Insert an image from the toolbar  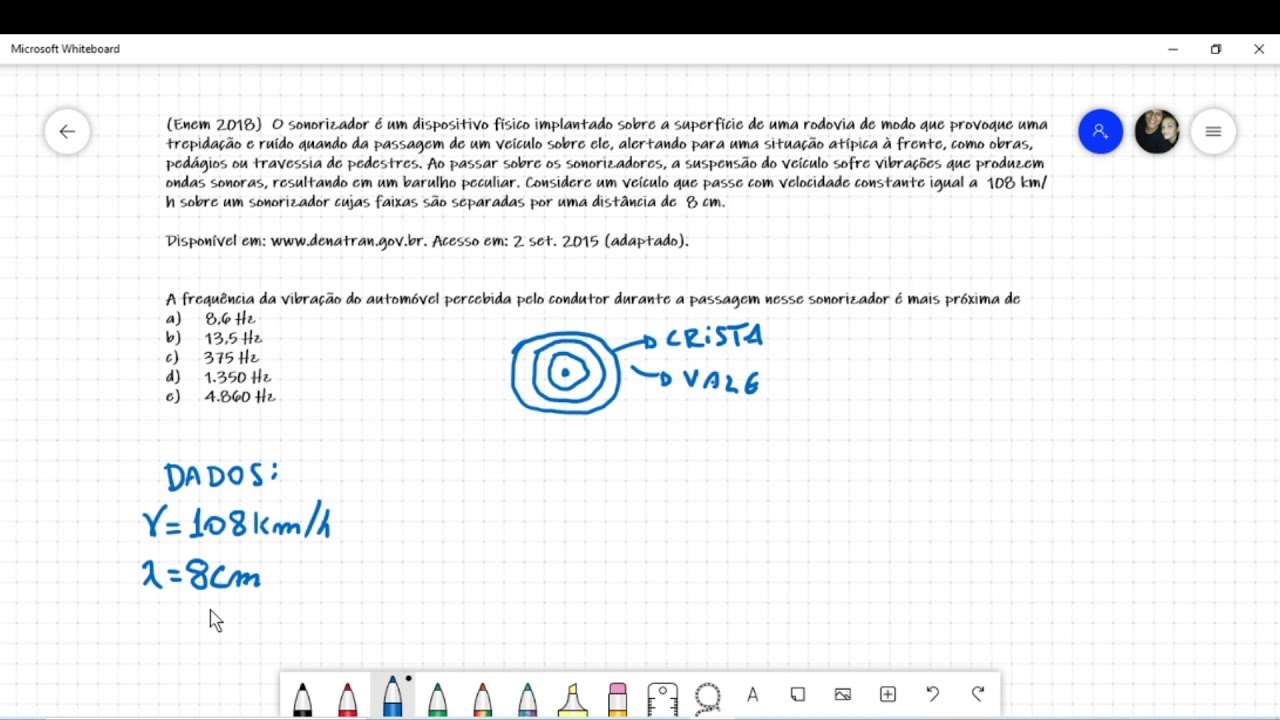(843, 694)
